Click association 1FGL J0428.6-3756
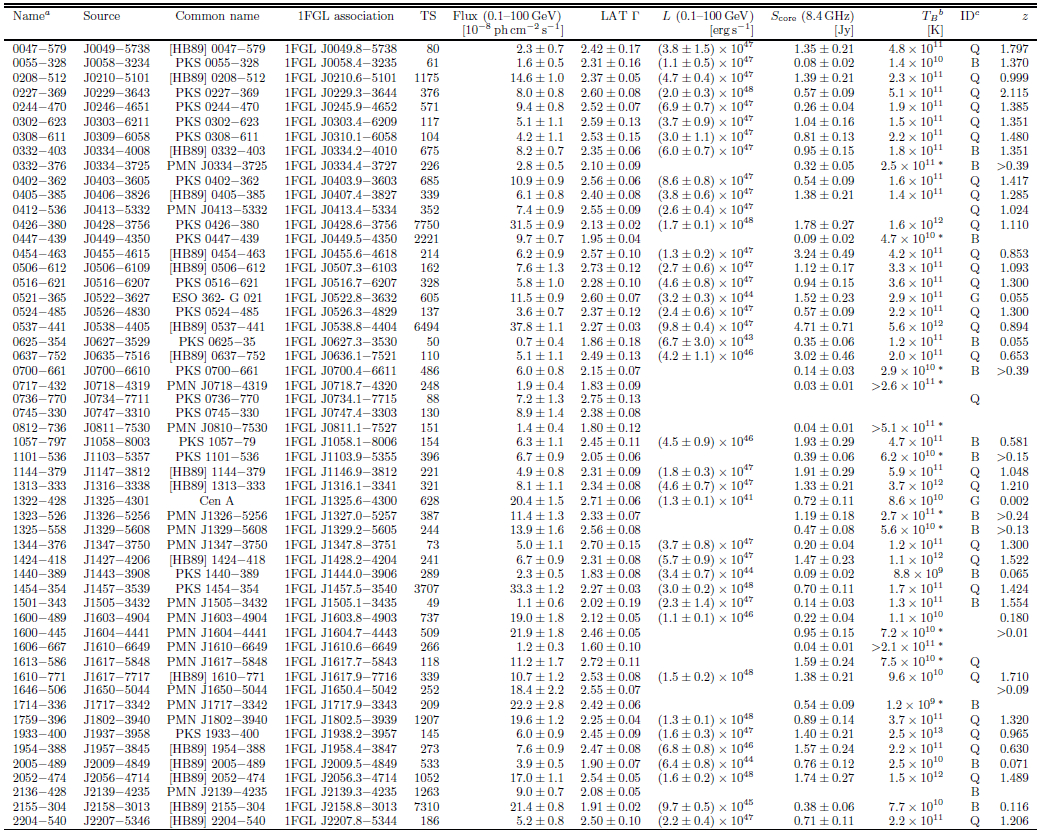This screenshot has height=835, width=1044. (x=342, y=225)
